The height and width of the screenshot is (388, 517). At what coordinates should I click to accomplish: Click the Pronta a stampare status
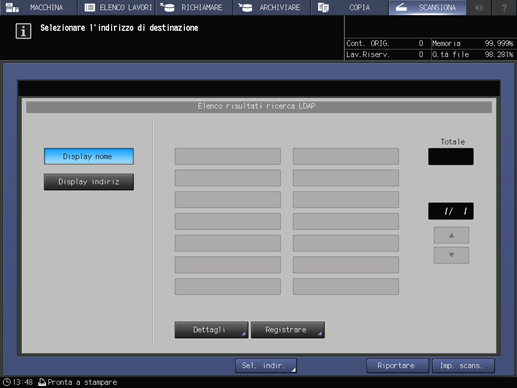coord(78,382)
